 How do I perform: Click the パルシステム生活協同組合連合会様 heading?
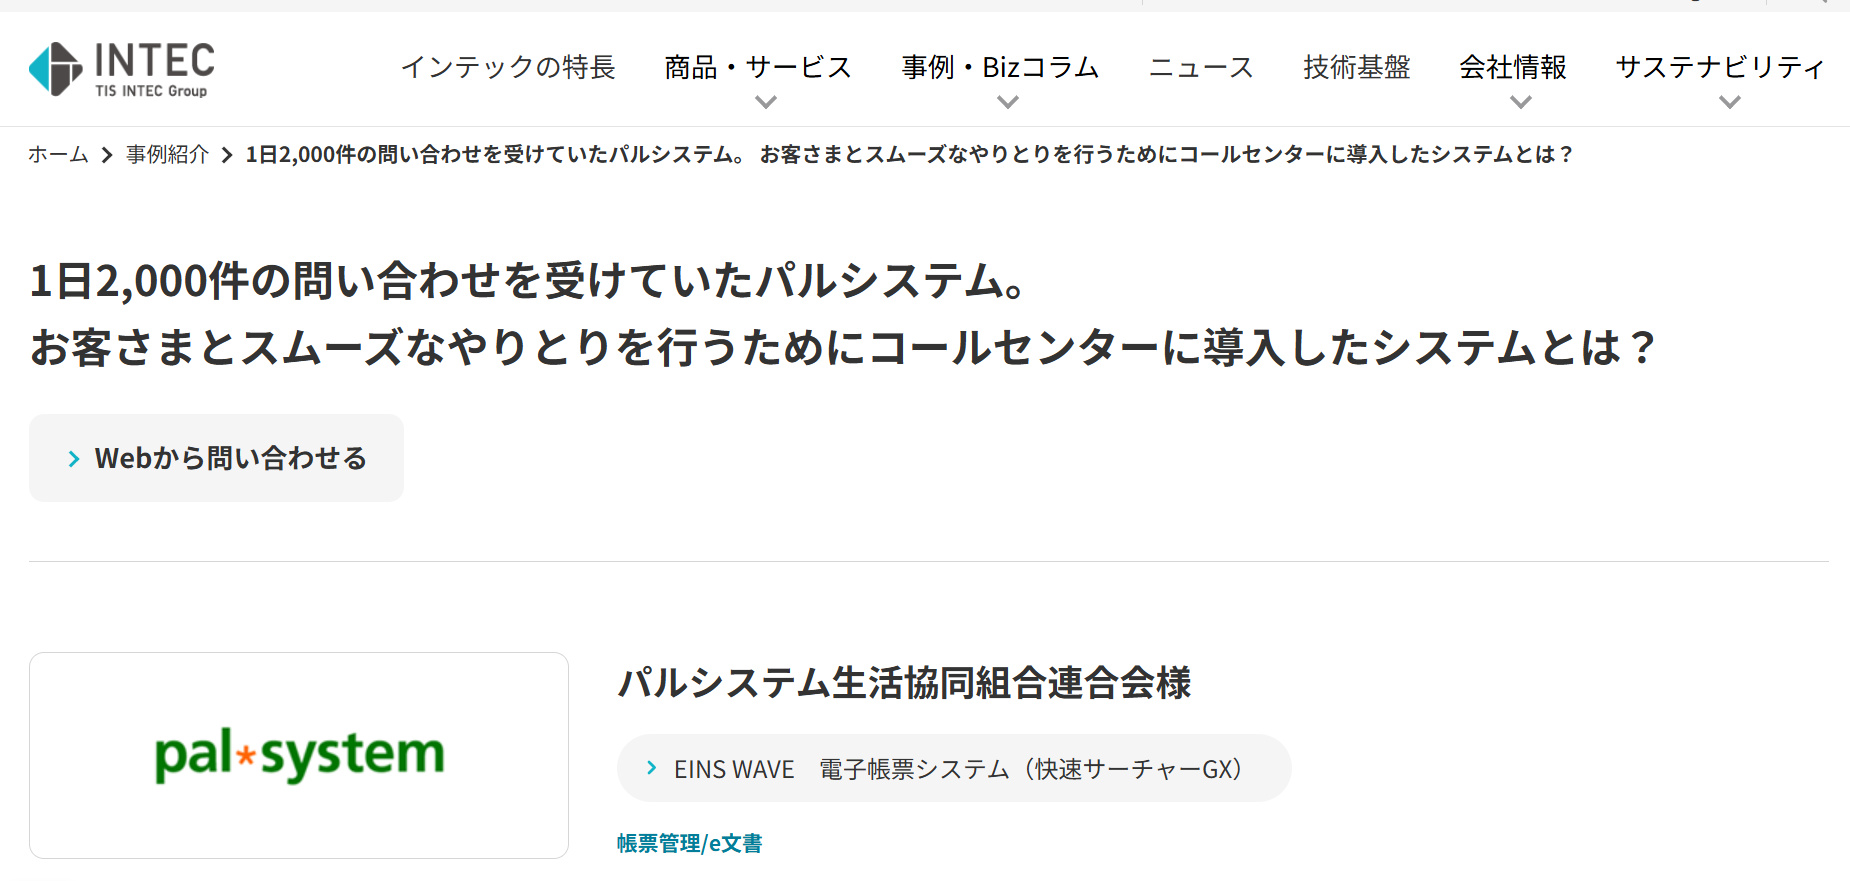tap(904, 683)
